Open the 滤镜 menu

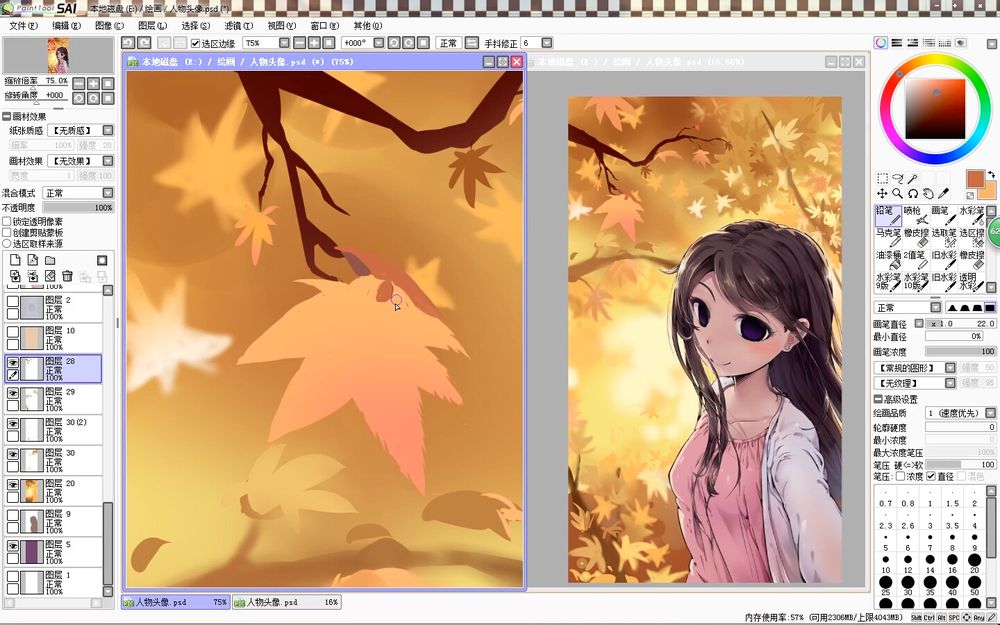[x=239, y=26]
